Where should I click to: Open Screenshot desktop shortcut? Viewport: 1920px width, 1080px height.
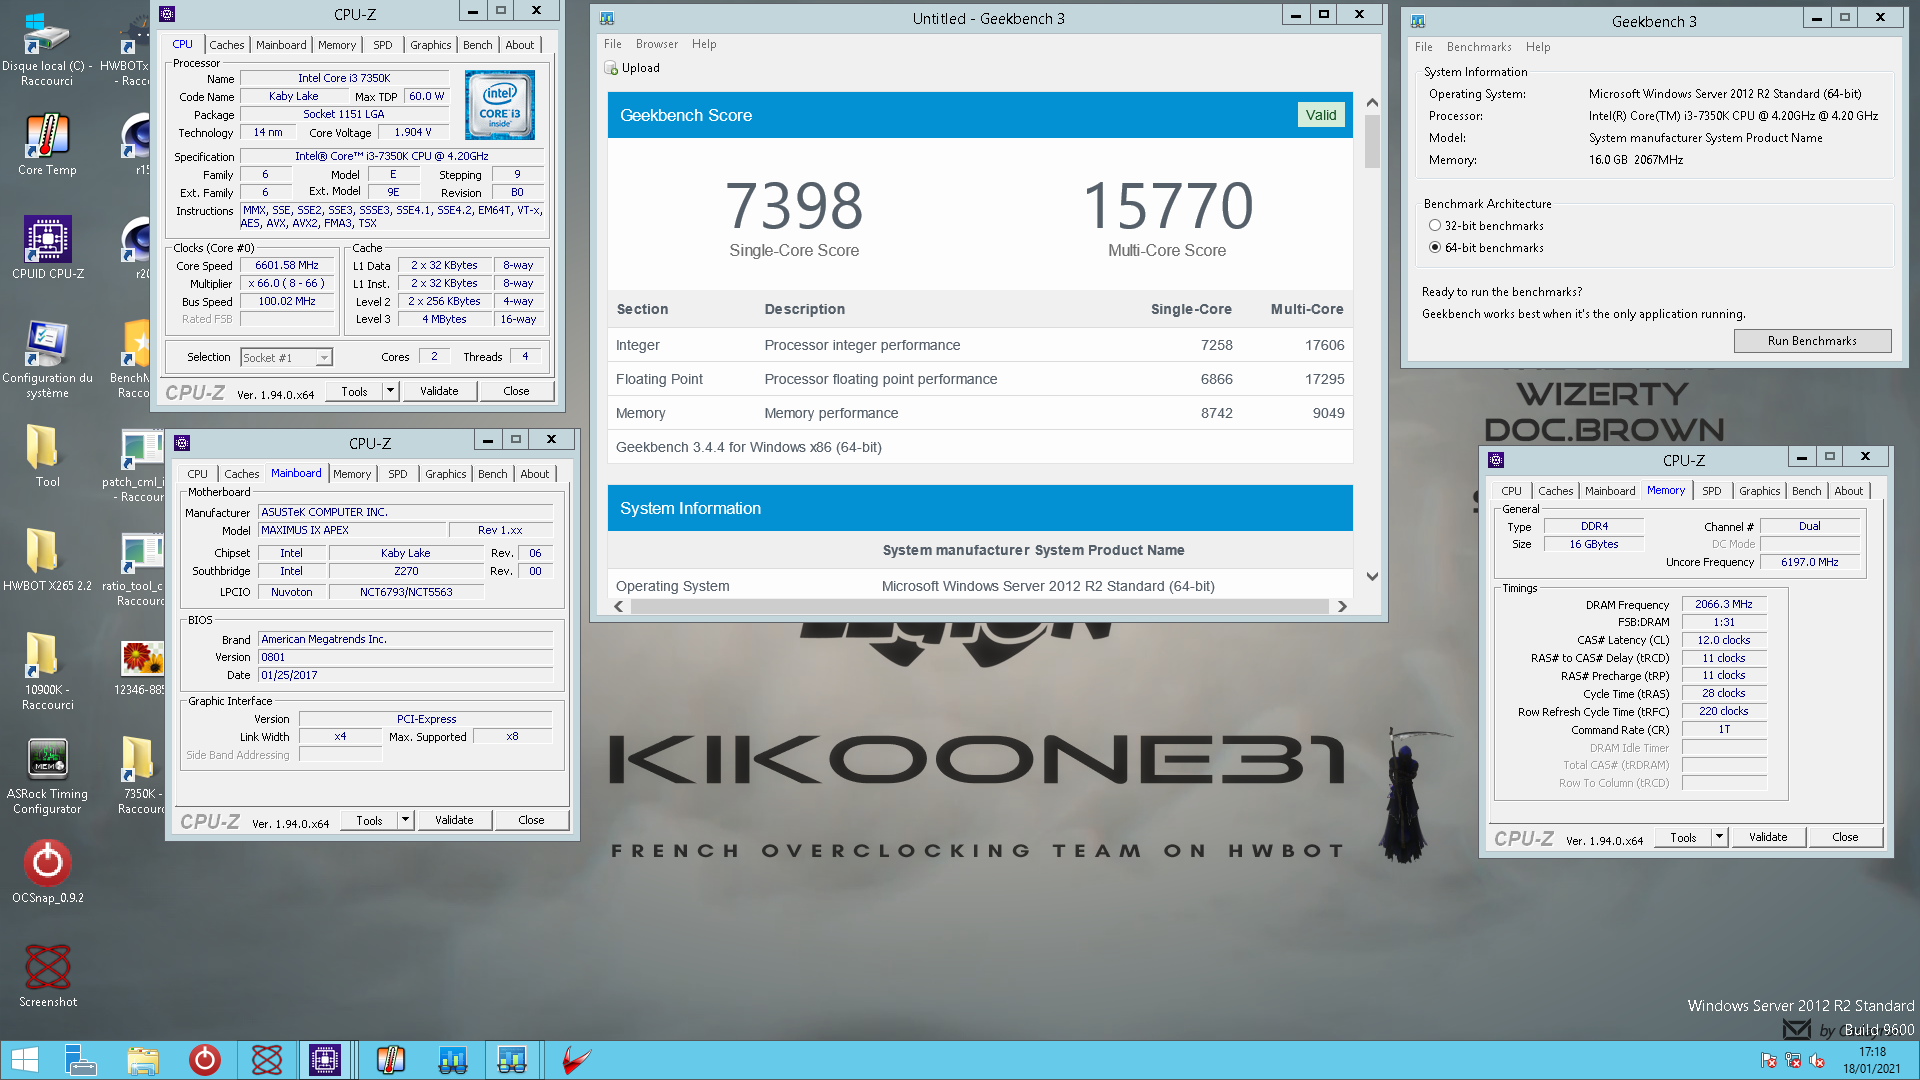(x=47, y=976)
